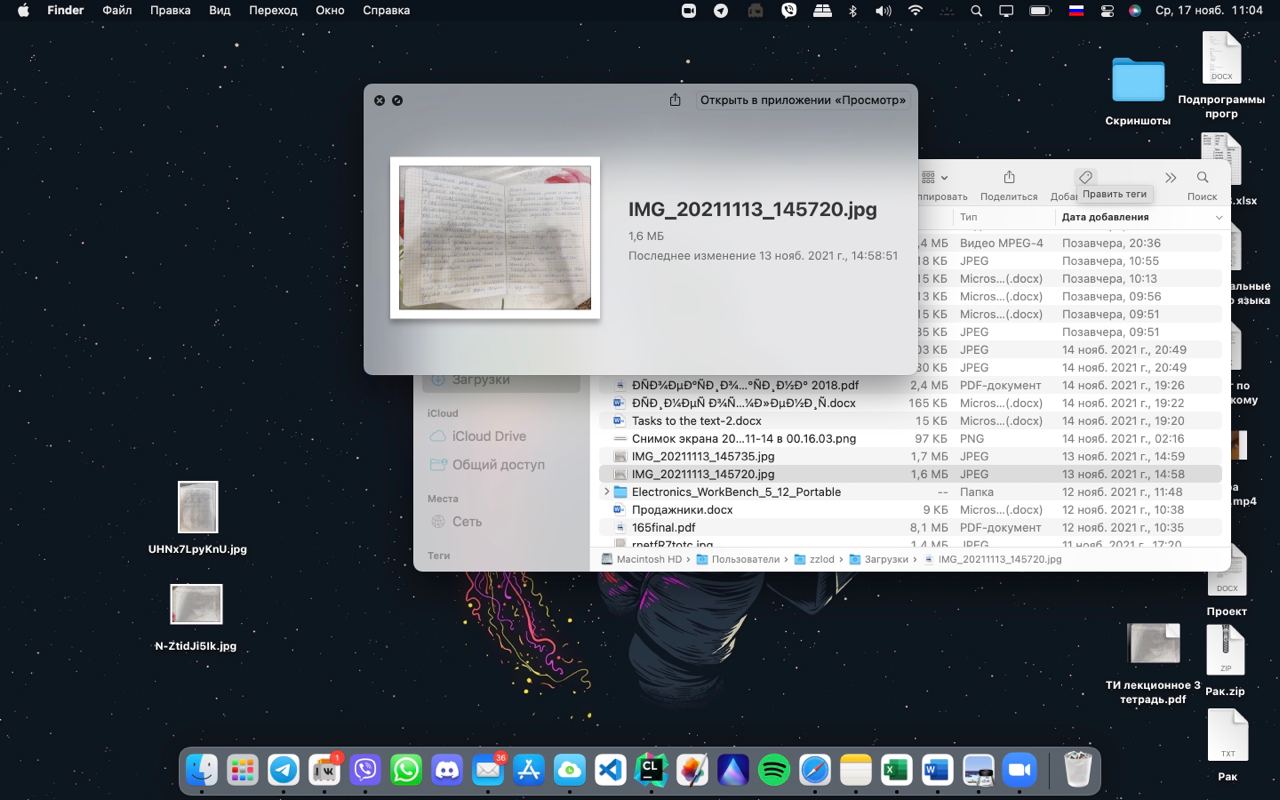Open Spotlight search in menu bar
The height and width of the screenshot is (800, 1280).
pos(976,10)
